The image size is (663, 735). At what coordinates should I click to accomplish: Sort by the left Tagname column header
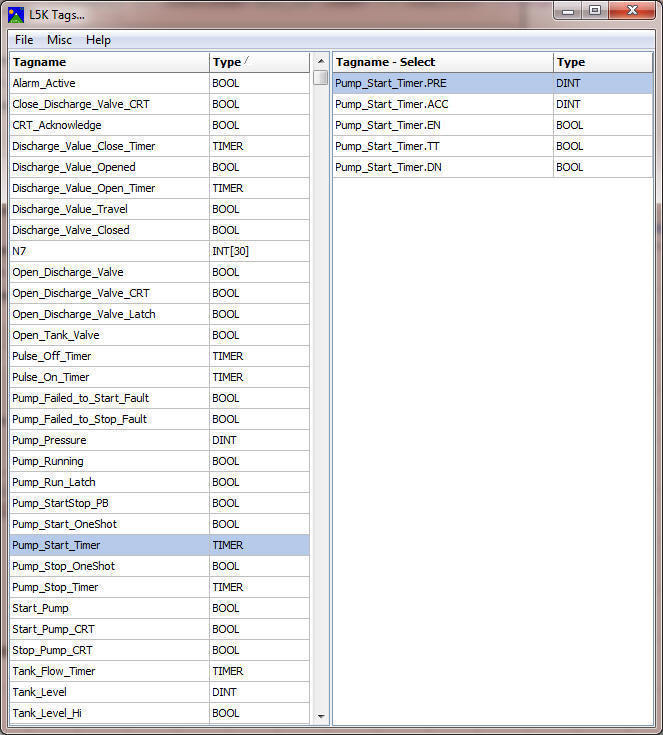[x=109, y=62]
